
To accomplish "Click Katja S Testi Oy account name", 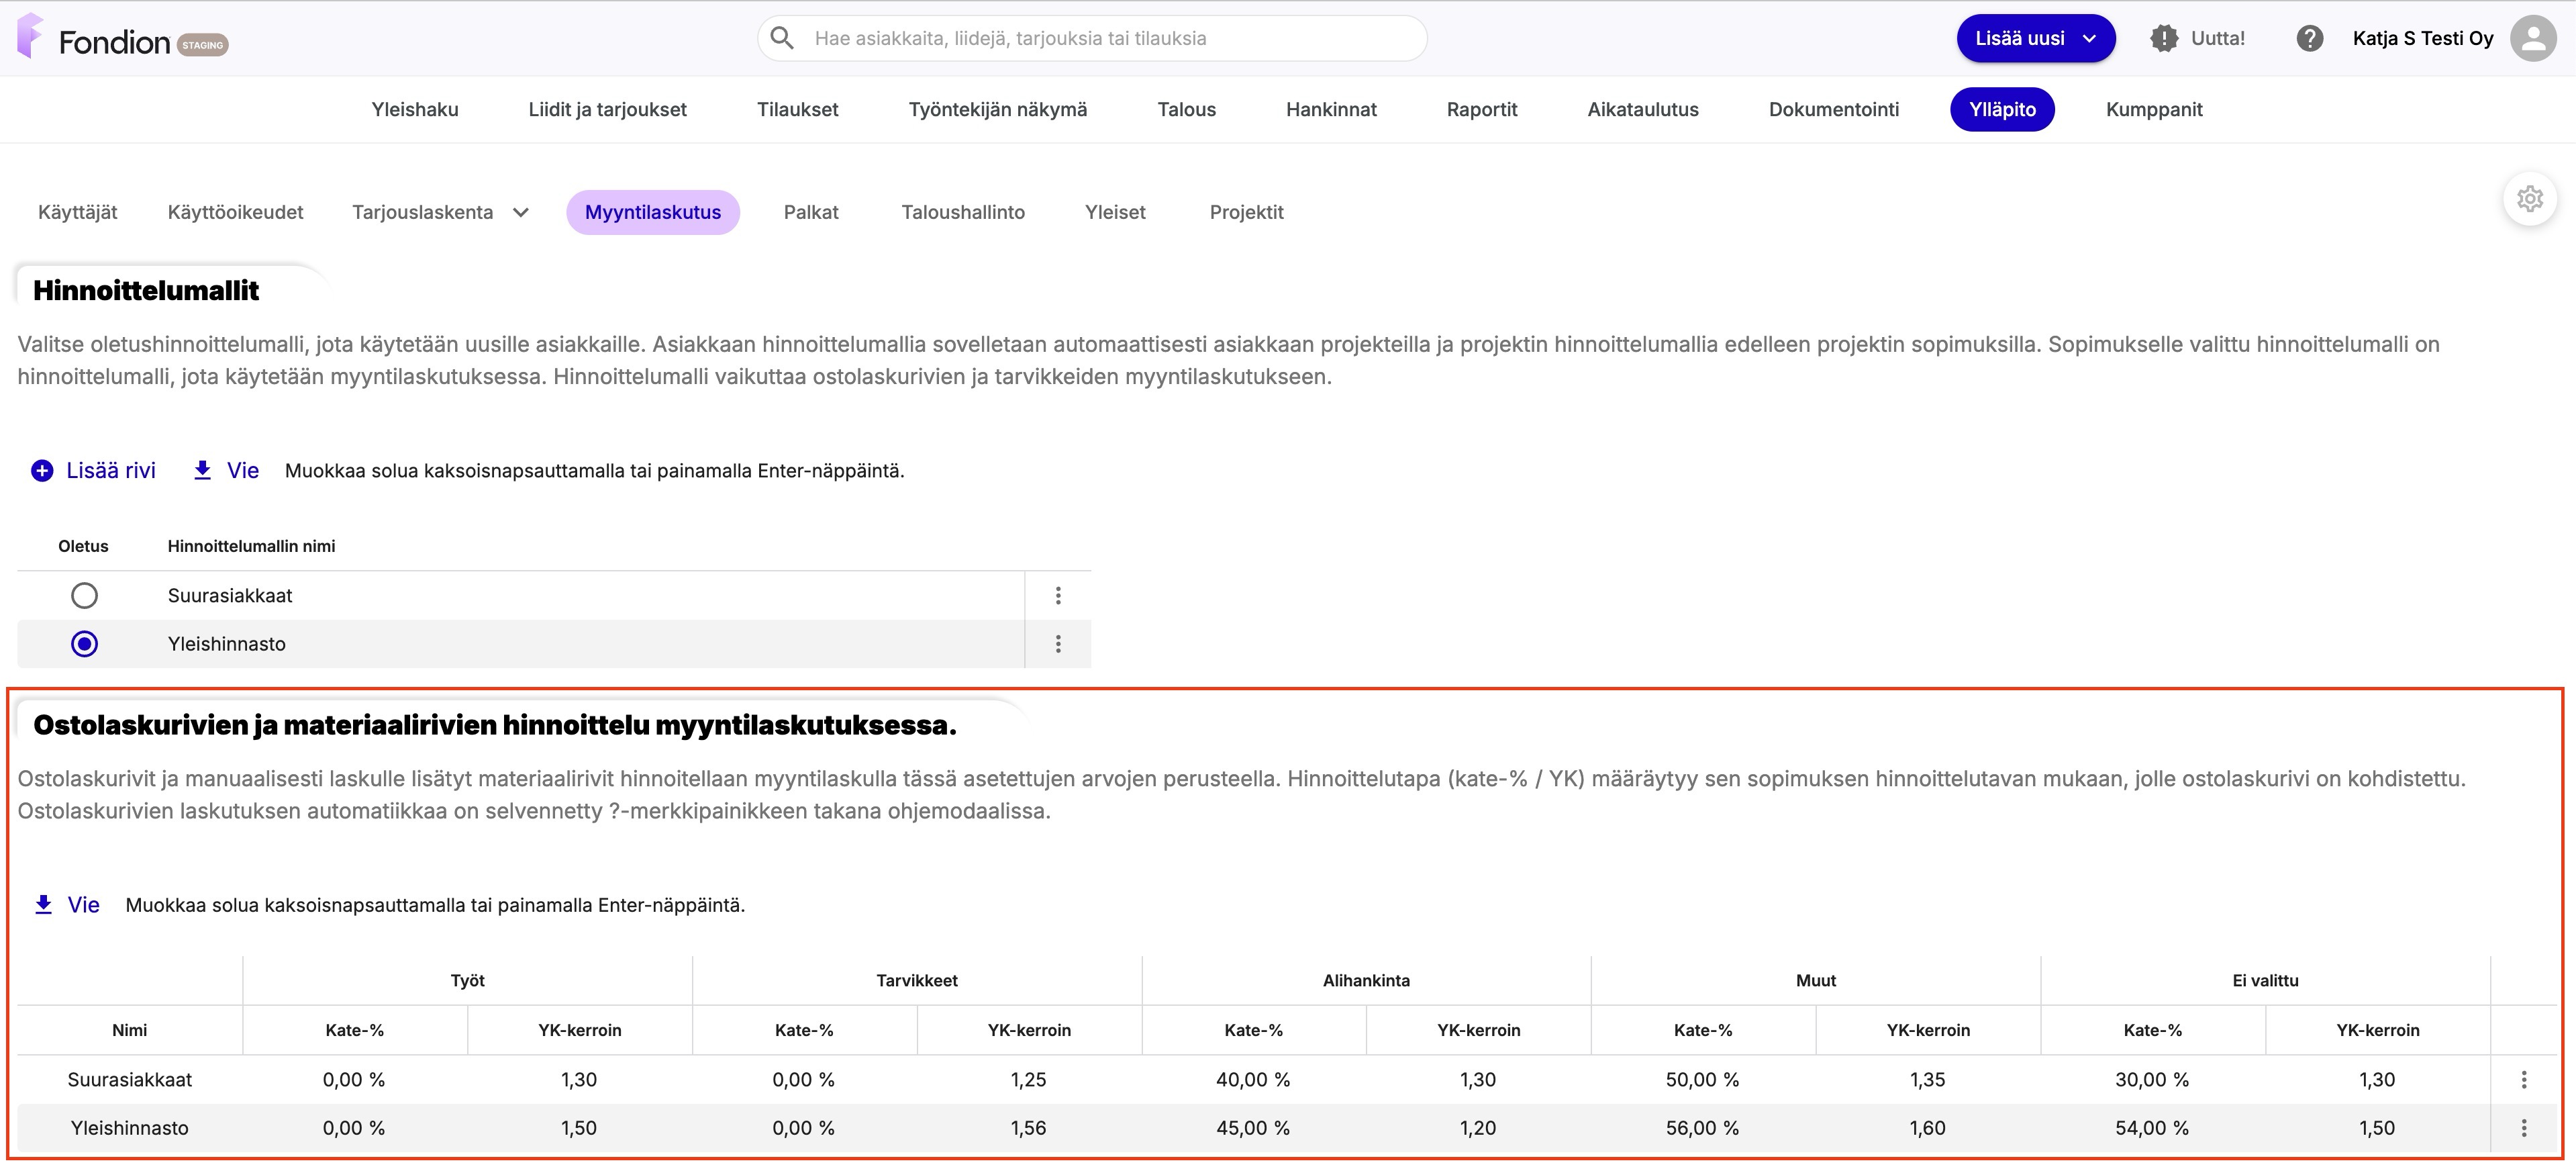I will (2422, 38).
